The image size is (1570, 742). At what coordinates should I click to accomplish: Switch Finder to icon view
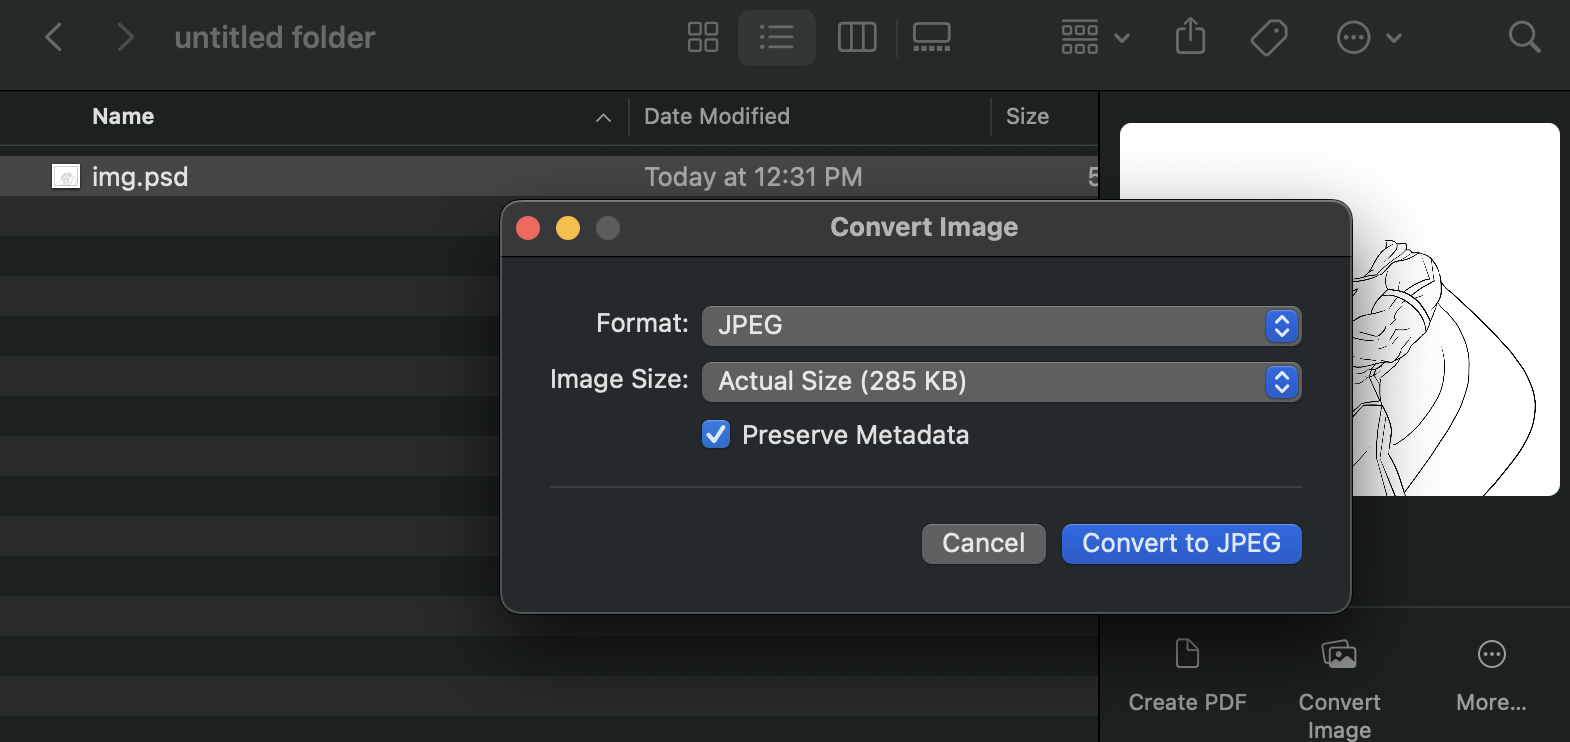[703, 38]
